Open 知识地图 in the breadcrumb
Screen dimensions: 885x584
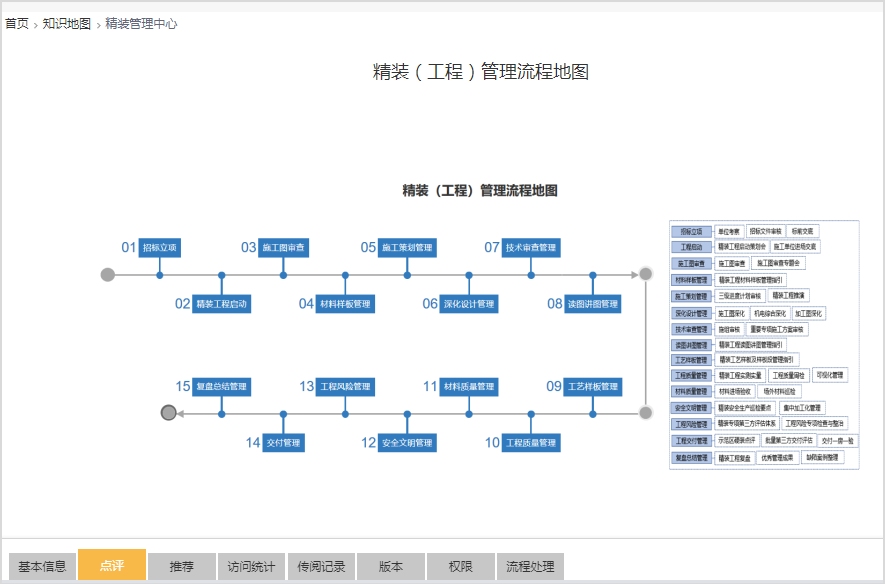pos(66,23)
